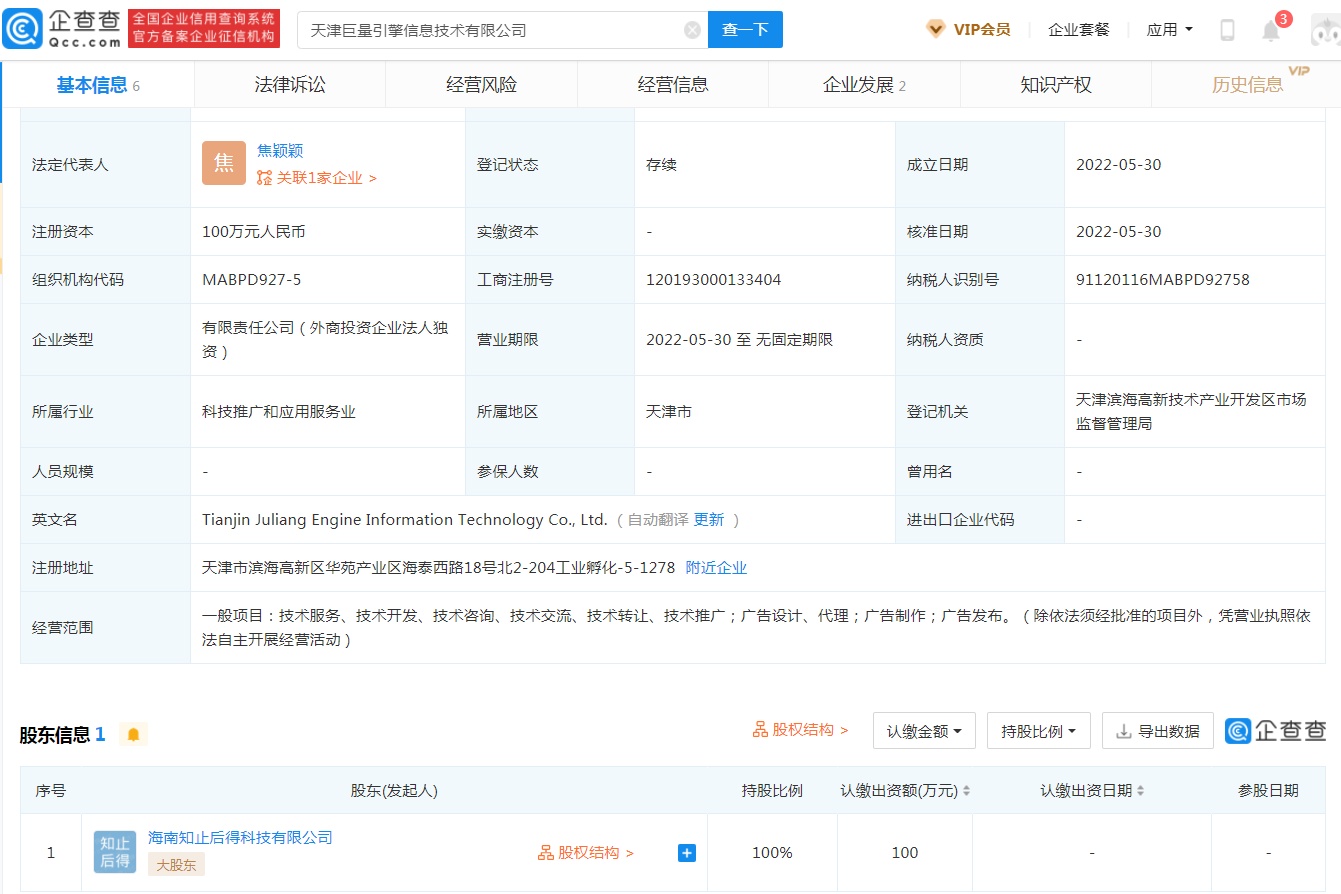Click the 焦 orange avatar tile

point(224,163)
